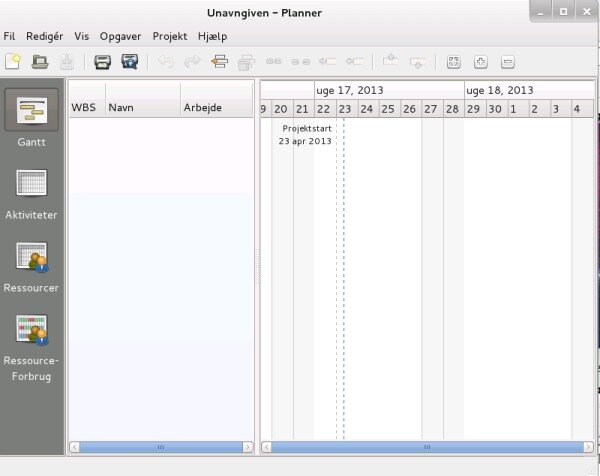This screenshot has height=476, width=600.
Task: Click the Print toolbar icon
Action: 103,62
